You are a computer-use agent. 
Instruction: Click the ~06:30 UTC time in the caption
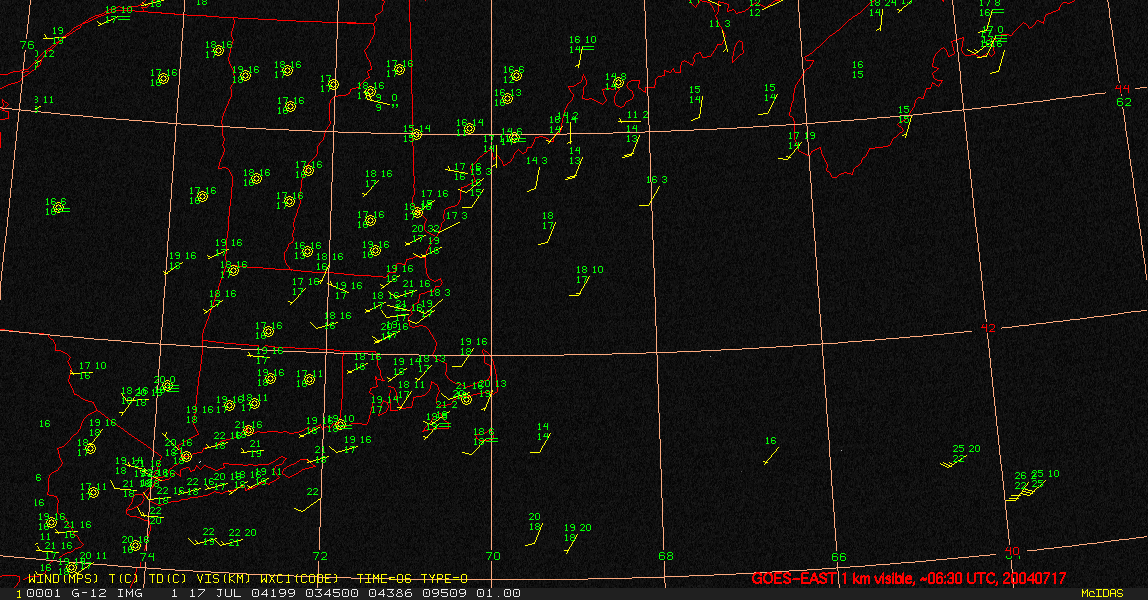pyautogui.click(x=958, y=579)
